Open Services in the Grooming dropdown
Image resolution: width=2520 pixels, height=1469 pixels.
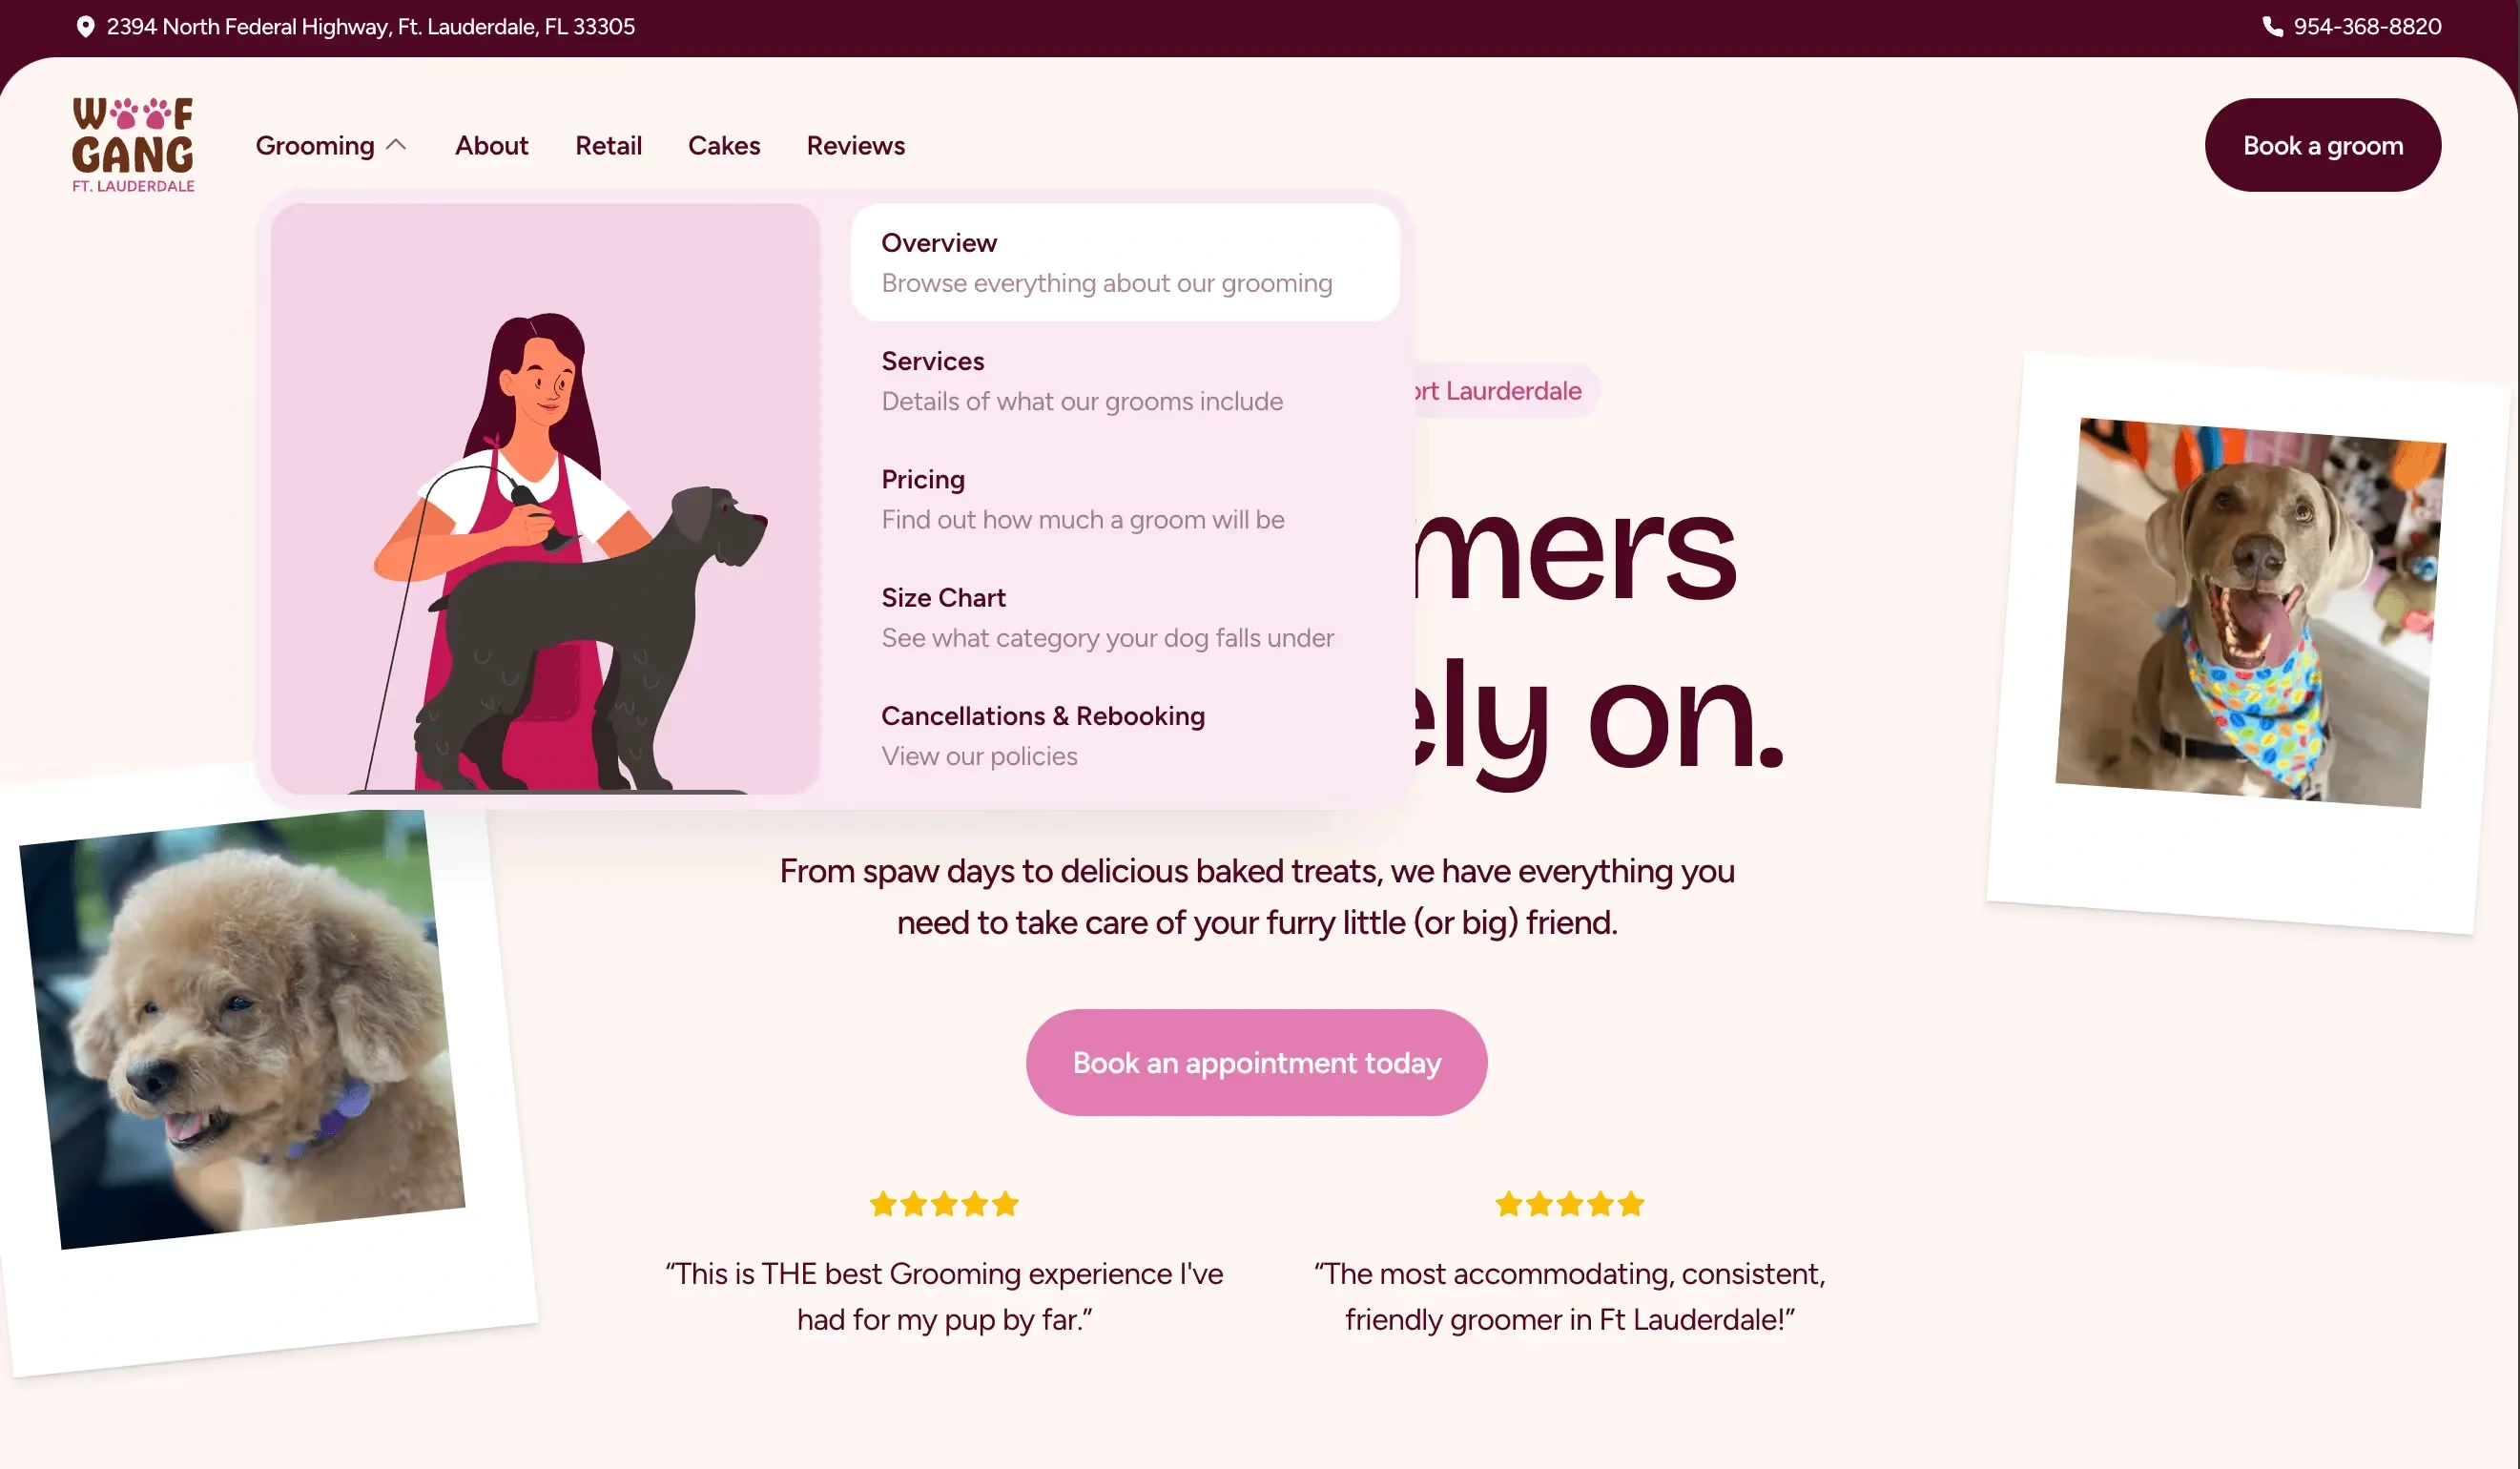[1125, 380]
